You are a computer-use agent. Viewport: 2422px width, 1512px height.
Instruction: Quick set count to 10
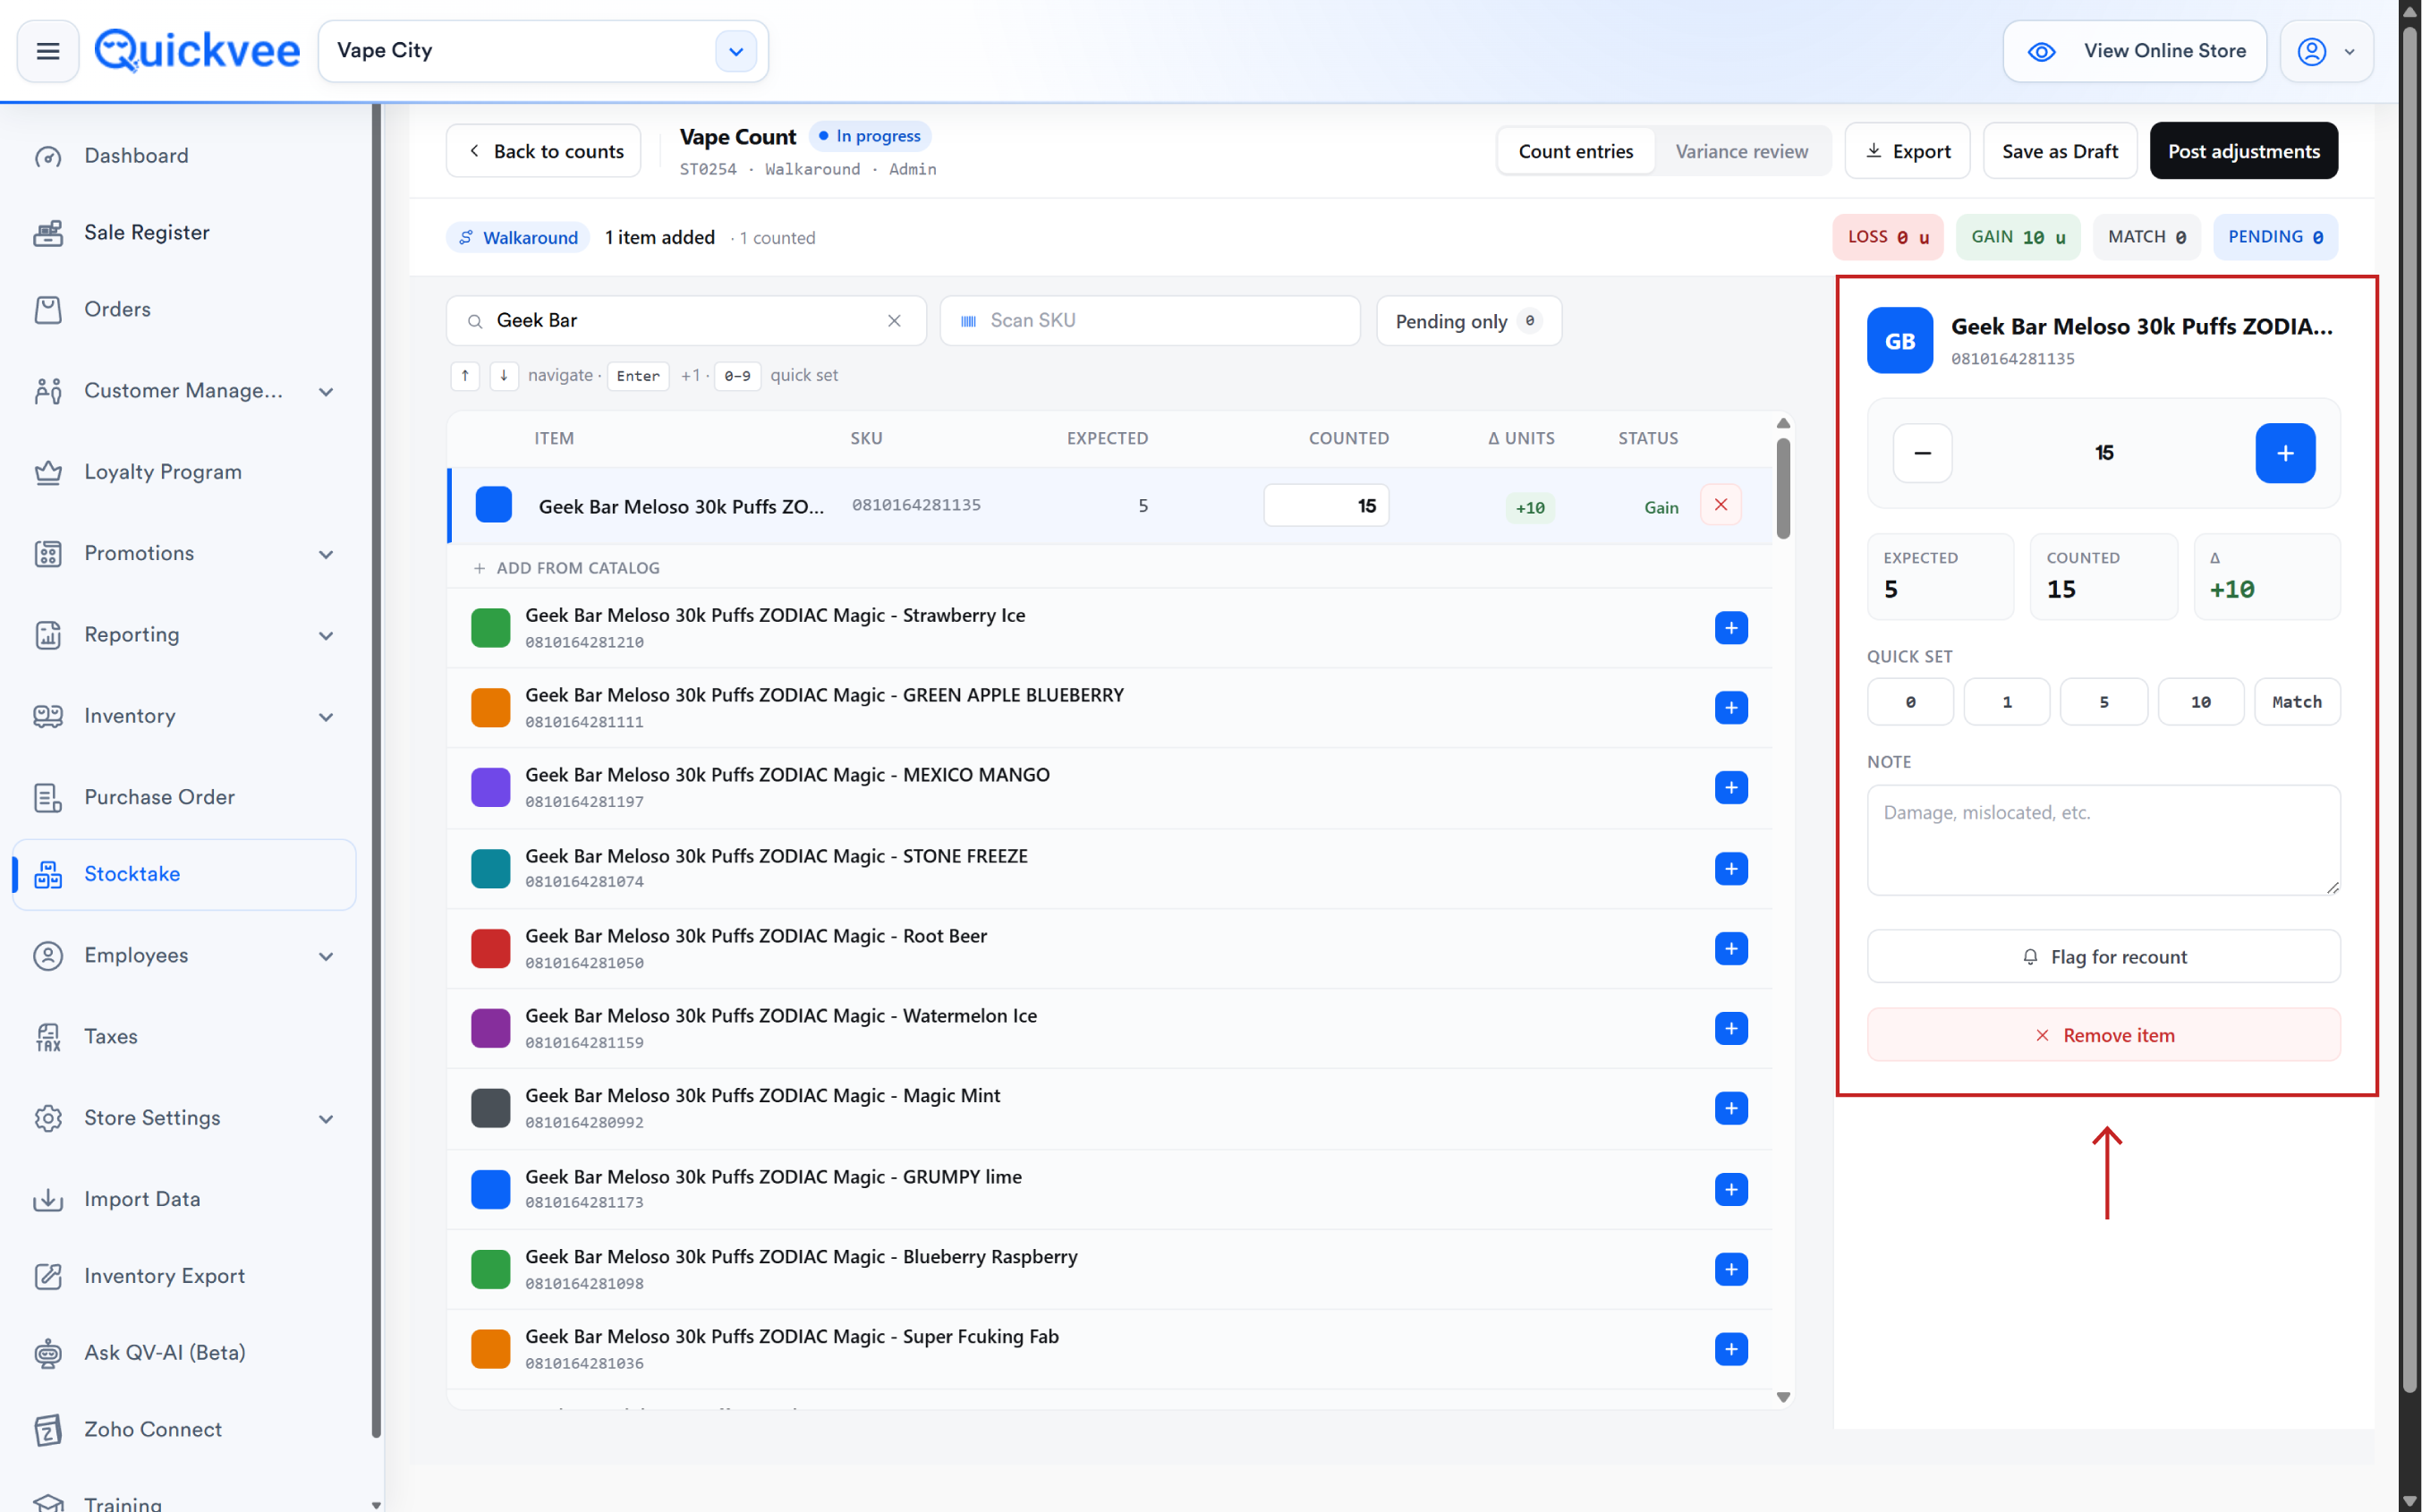[x=2201, y=702]
